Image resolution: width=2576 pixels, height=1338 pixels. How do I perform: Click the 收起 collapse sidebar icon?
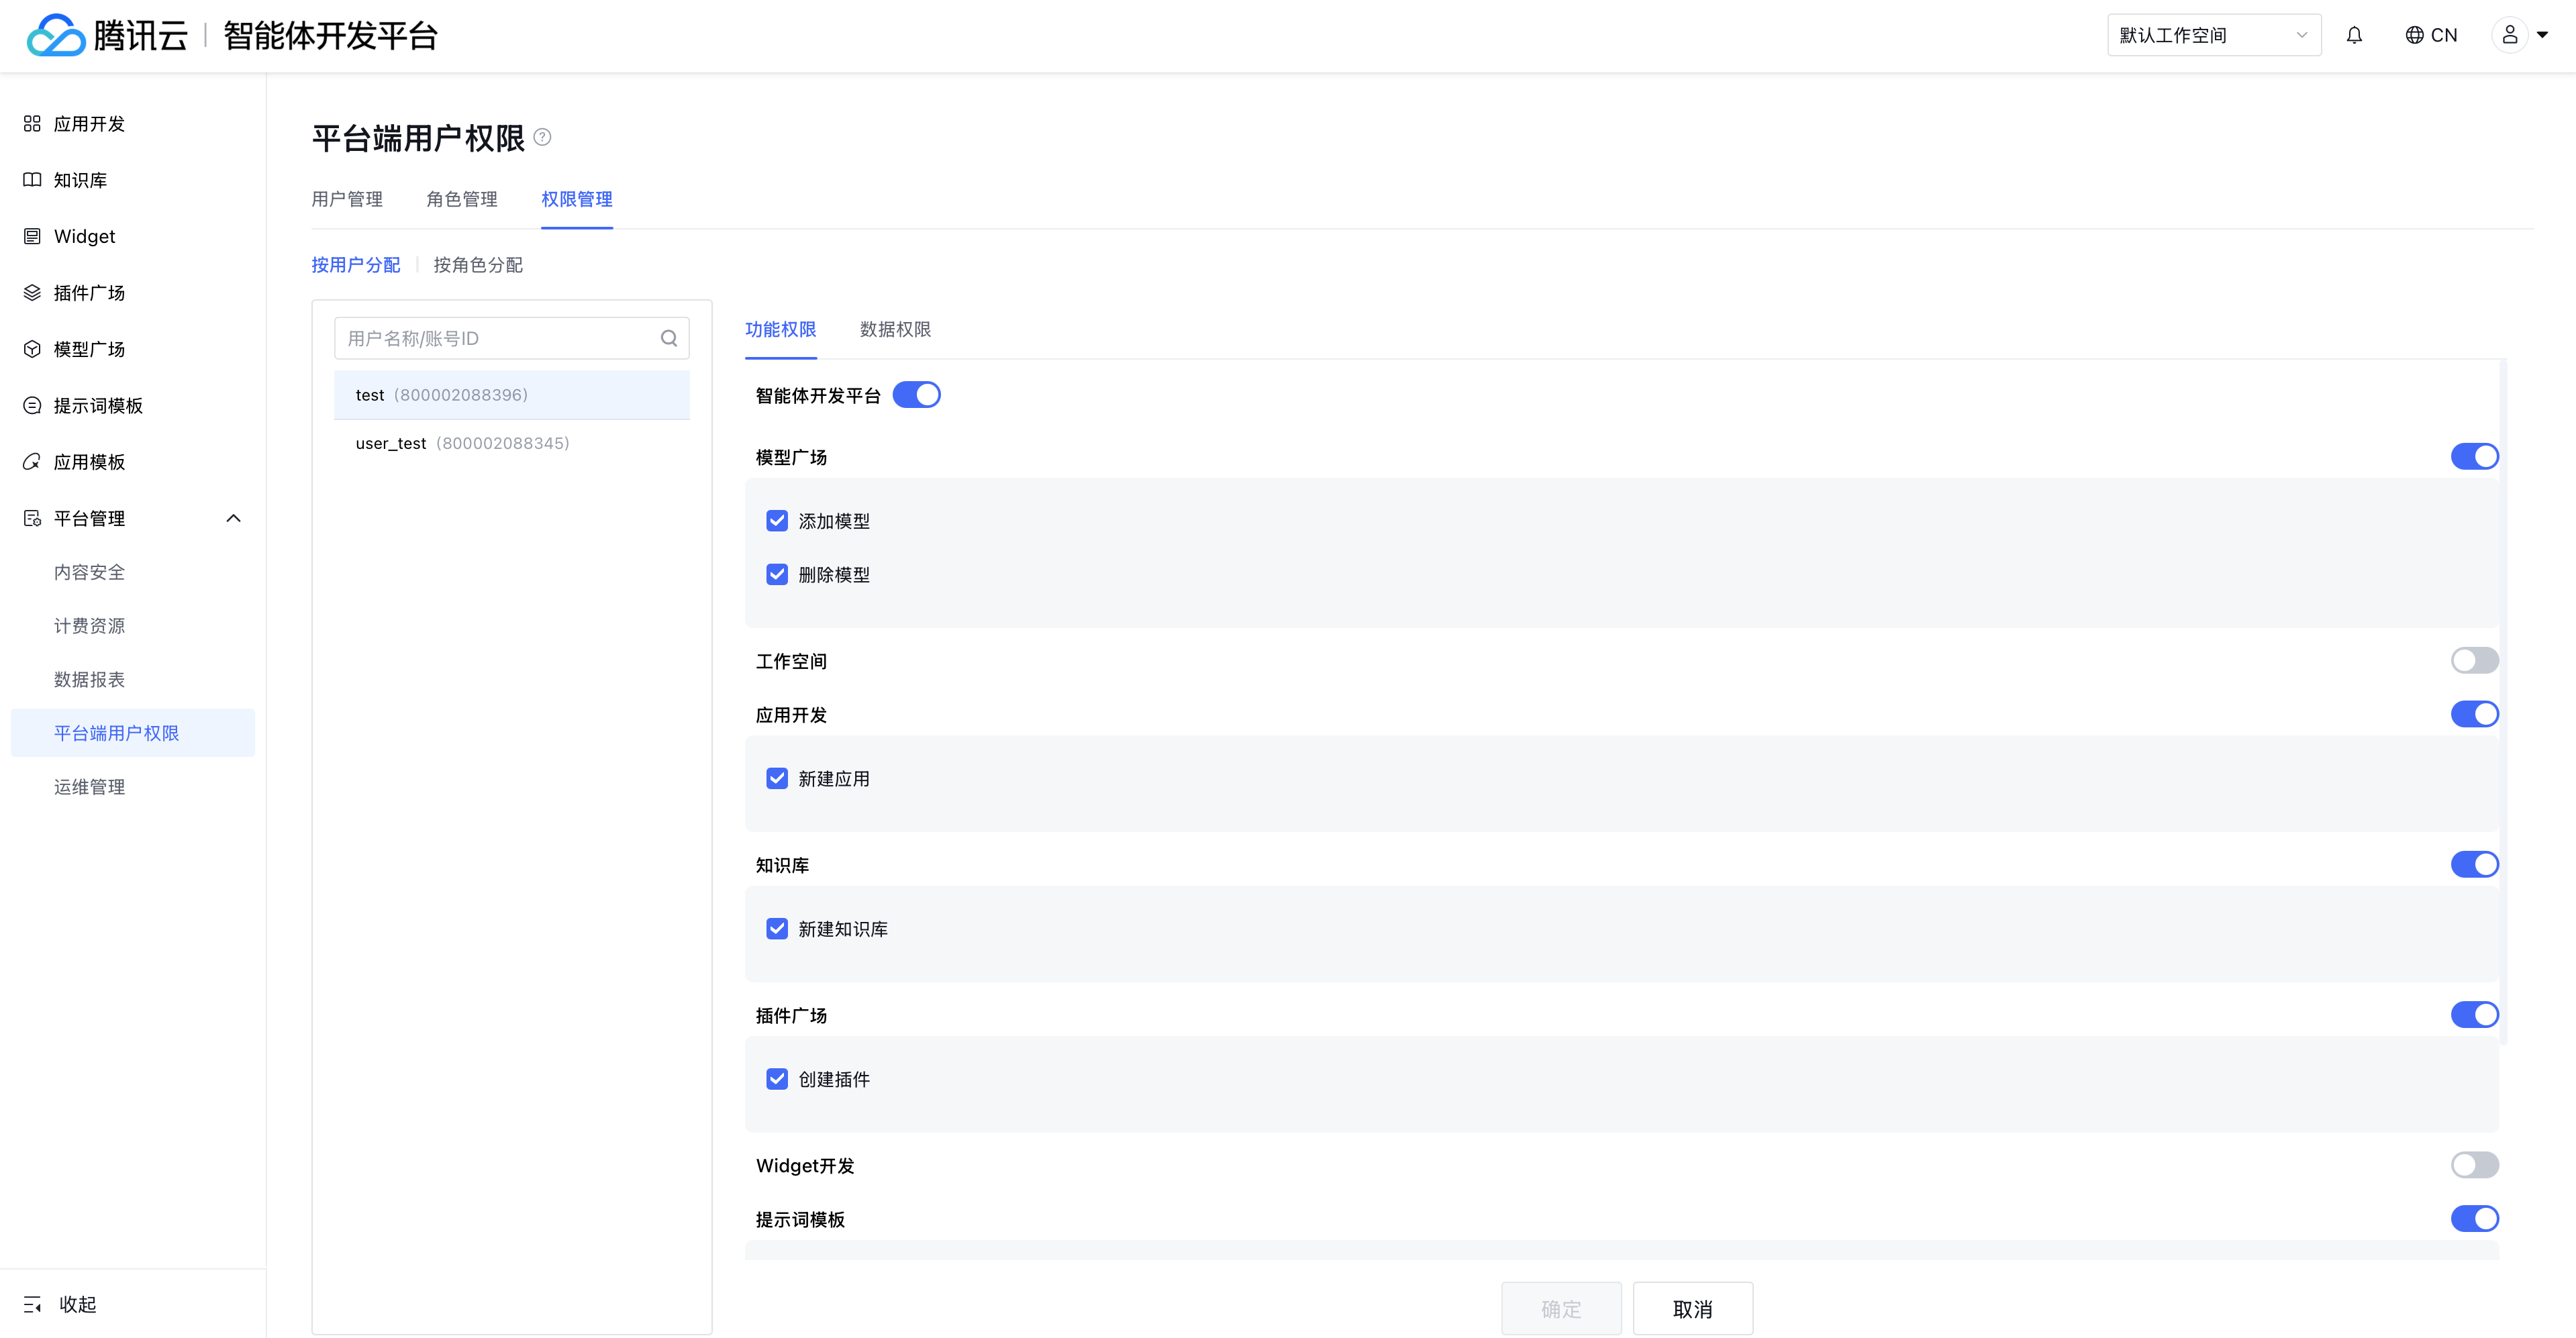click(x=32, y=1304)
